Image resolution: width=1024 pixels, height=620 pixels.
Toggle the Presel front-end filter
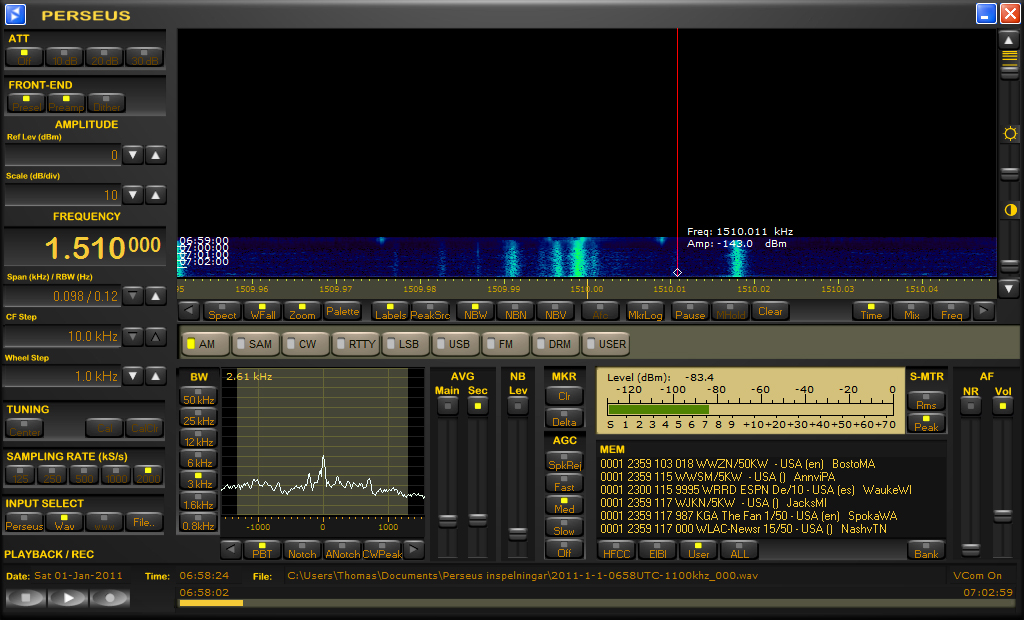27,103
